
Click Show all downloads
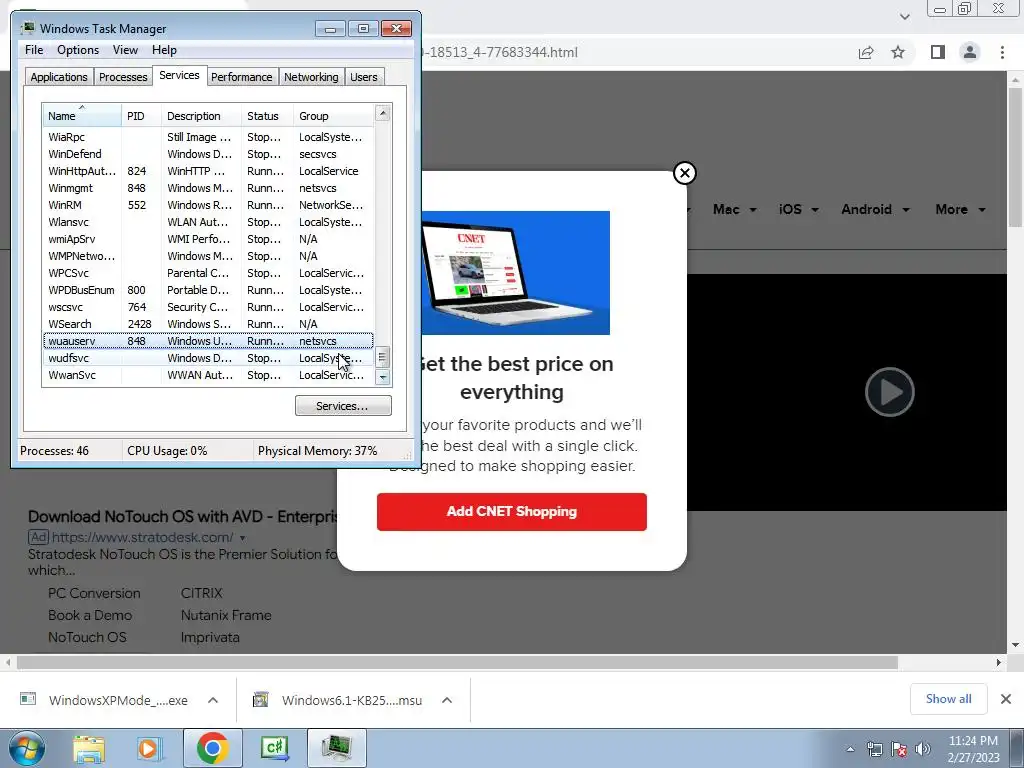coord(948,699)
